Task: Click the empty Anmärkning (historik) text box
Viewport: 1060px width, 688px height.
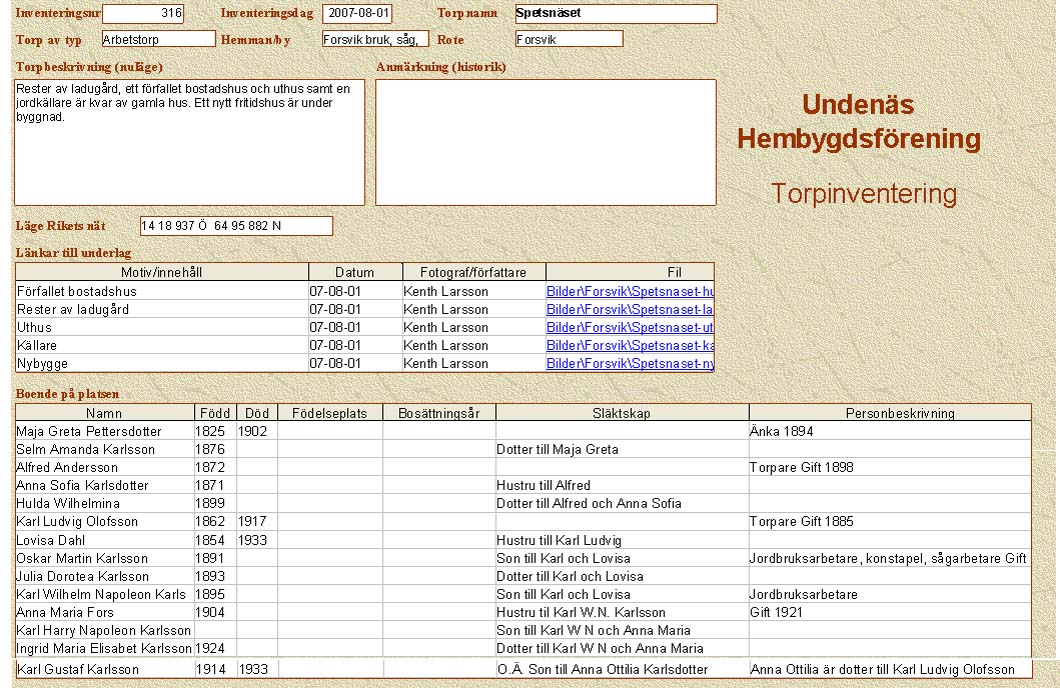Action: click(545, 142)
